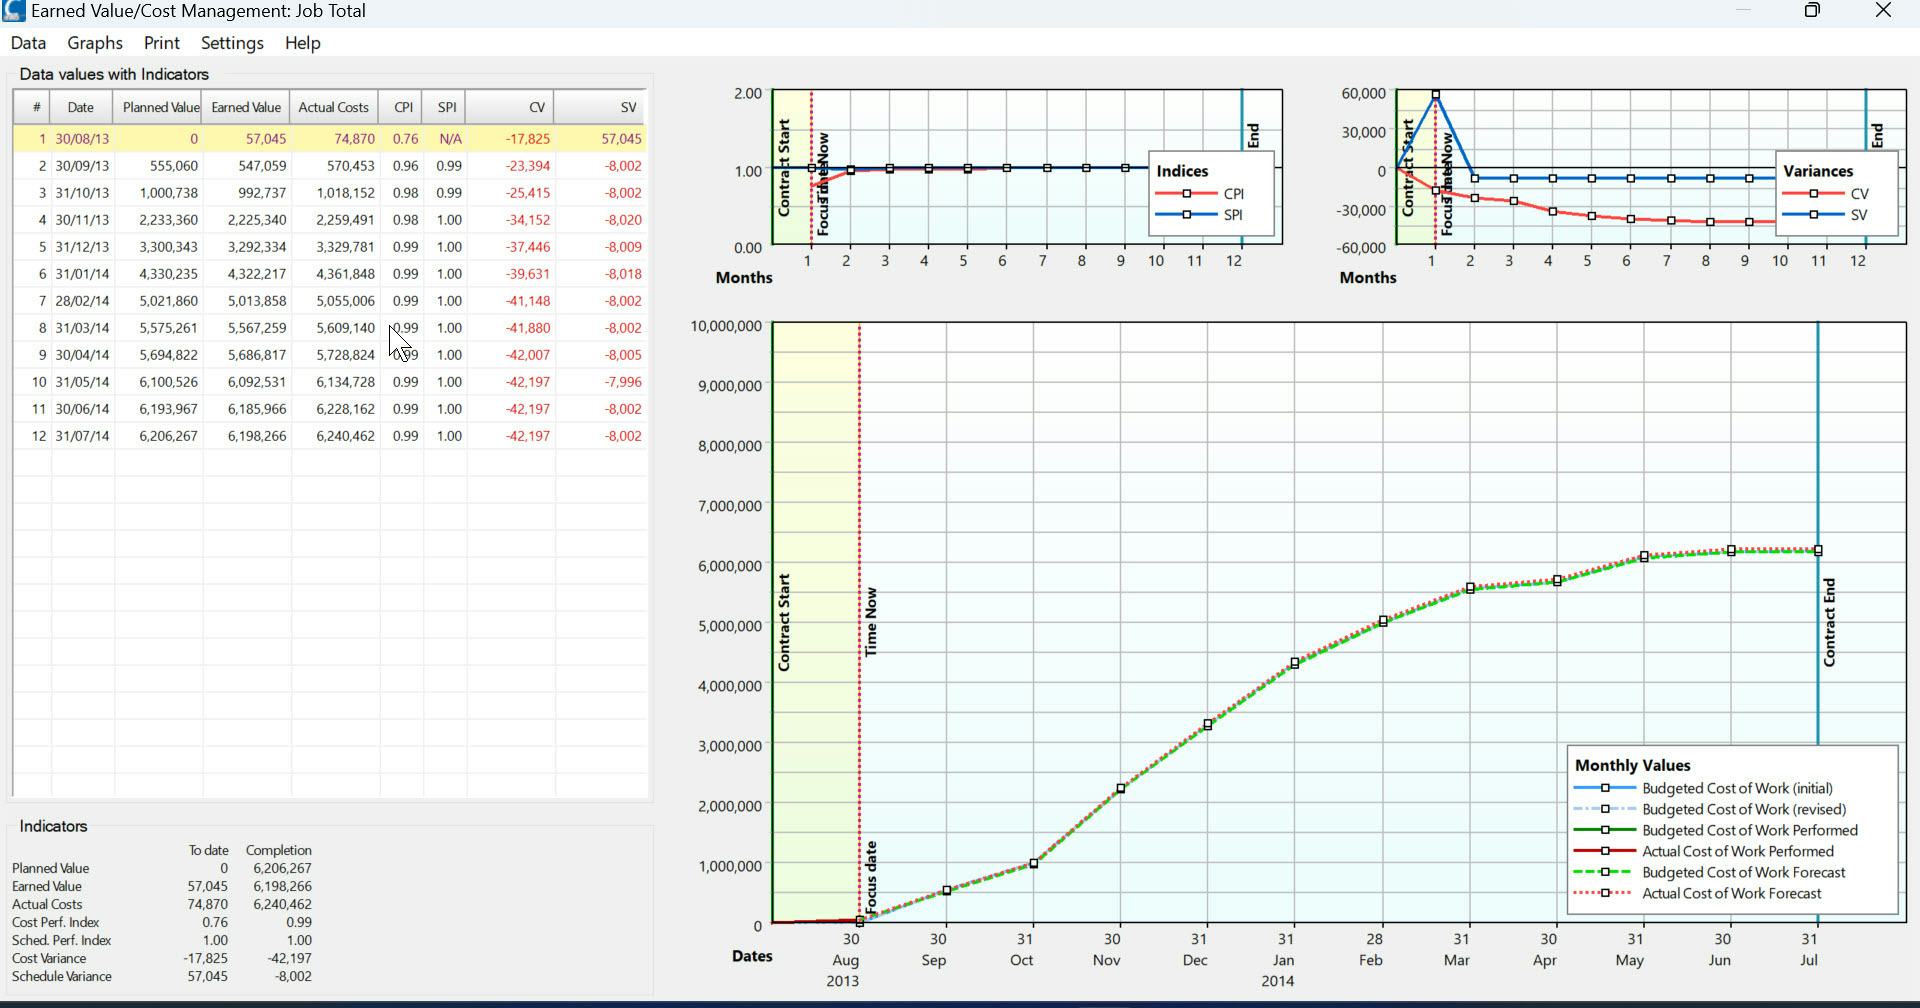Click Cost Variance completion value -42,197
The width and height of the screenshot is (1920, 1008).
click(290, 959)
